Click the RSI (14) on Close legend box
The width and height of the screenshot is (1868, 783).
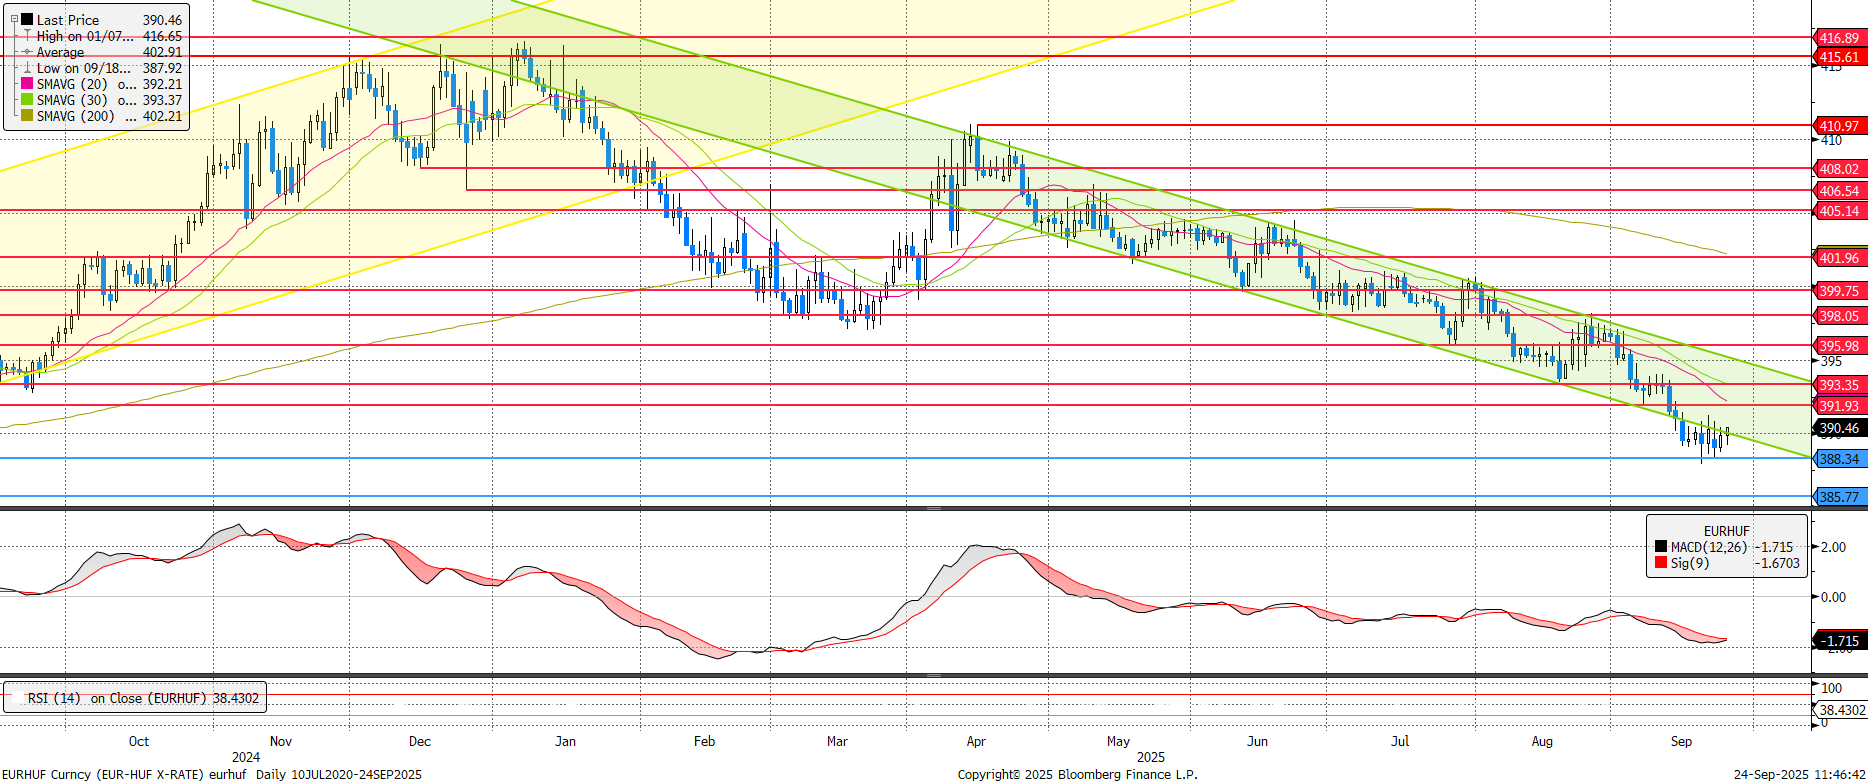click(135, 698)
